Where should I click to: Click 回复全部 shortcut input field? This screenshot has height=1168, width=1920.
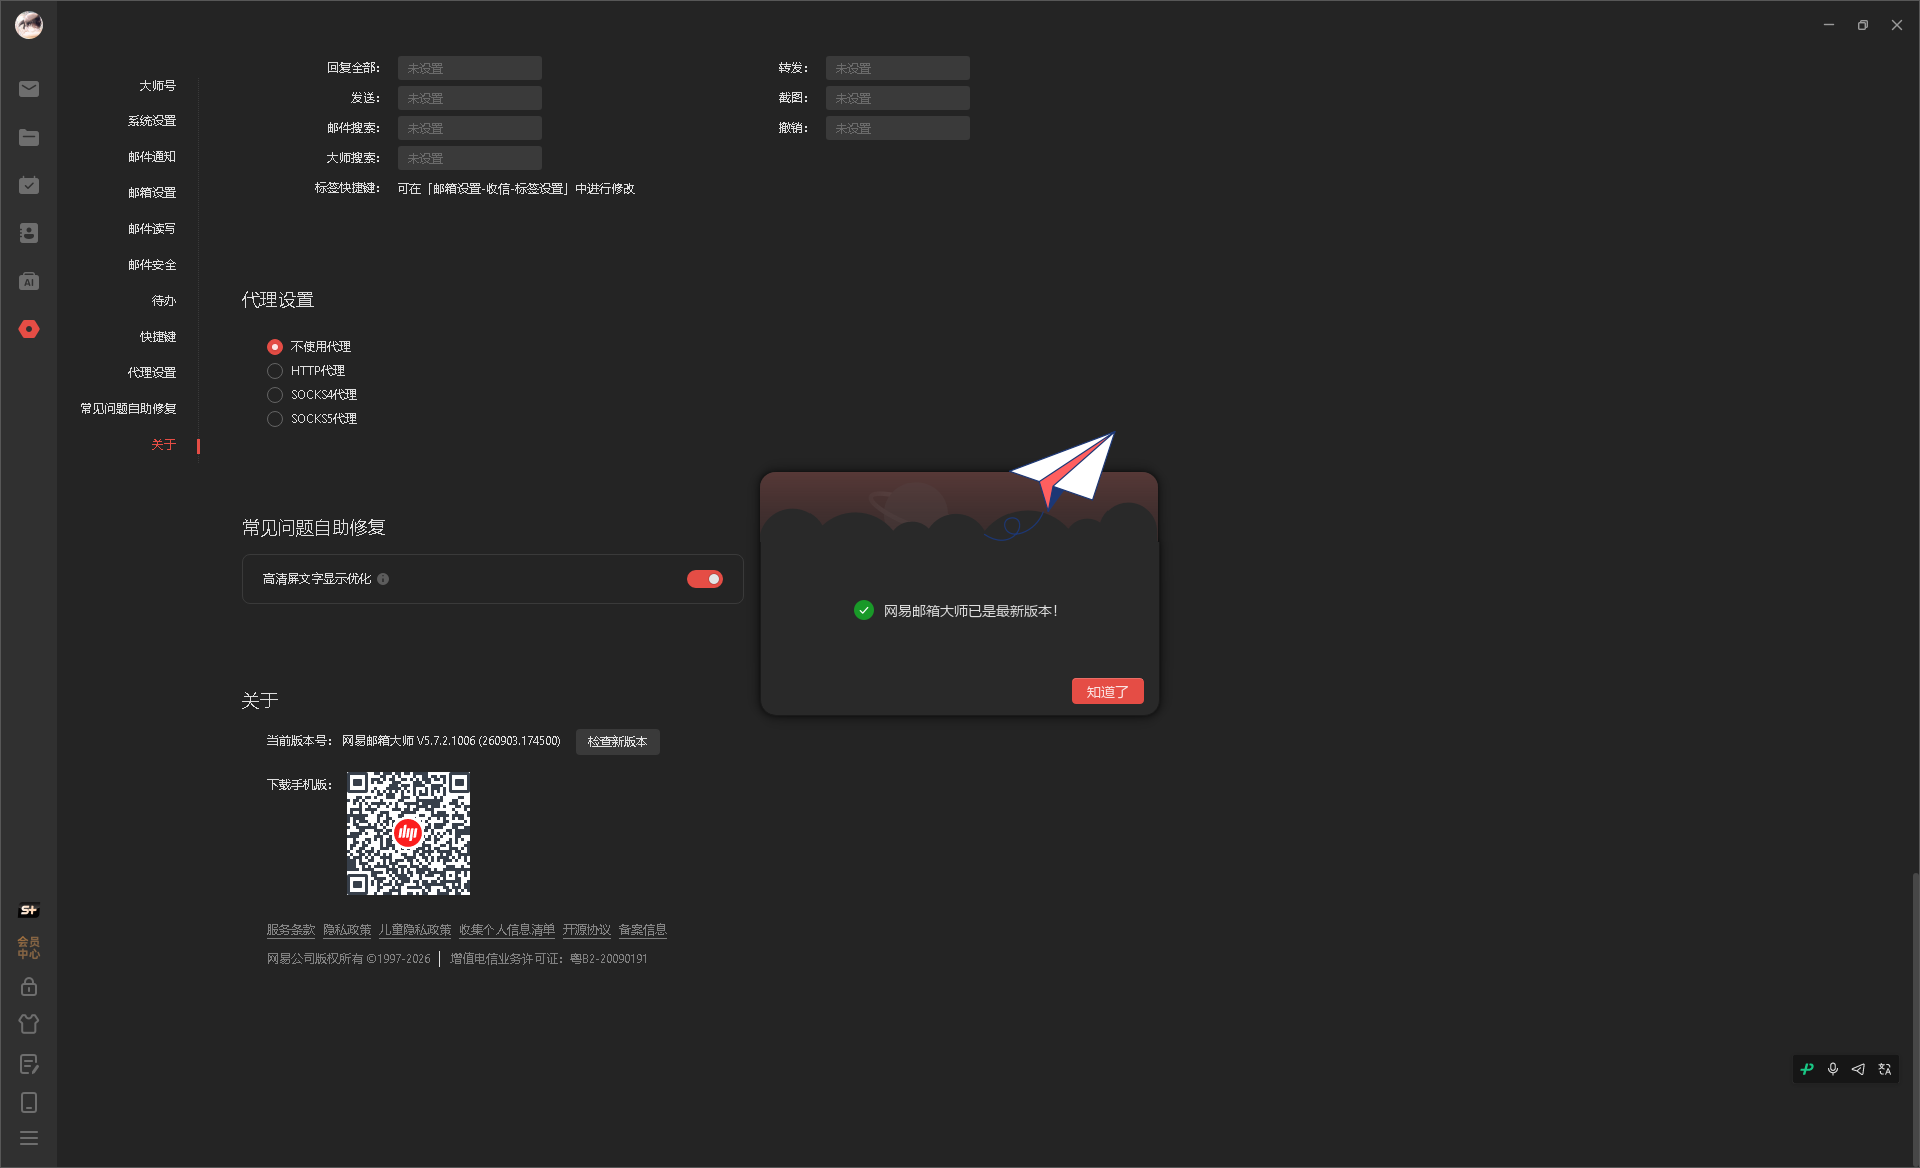coord(470,68)
